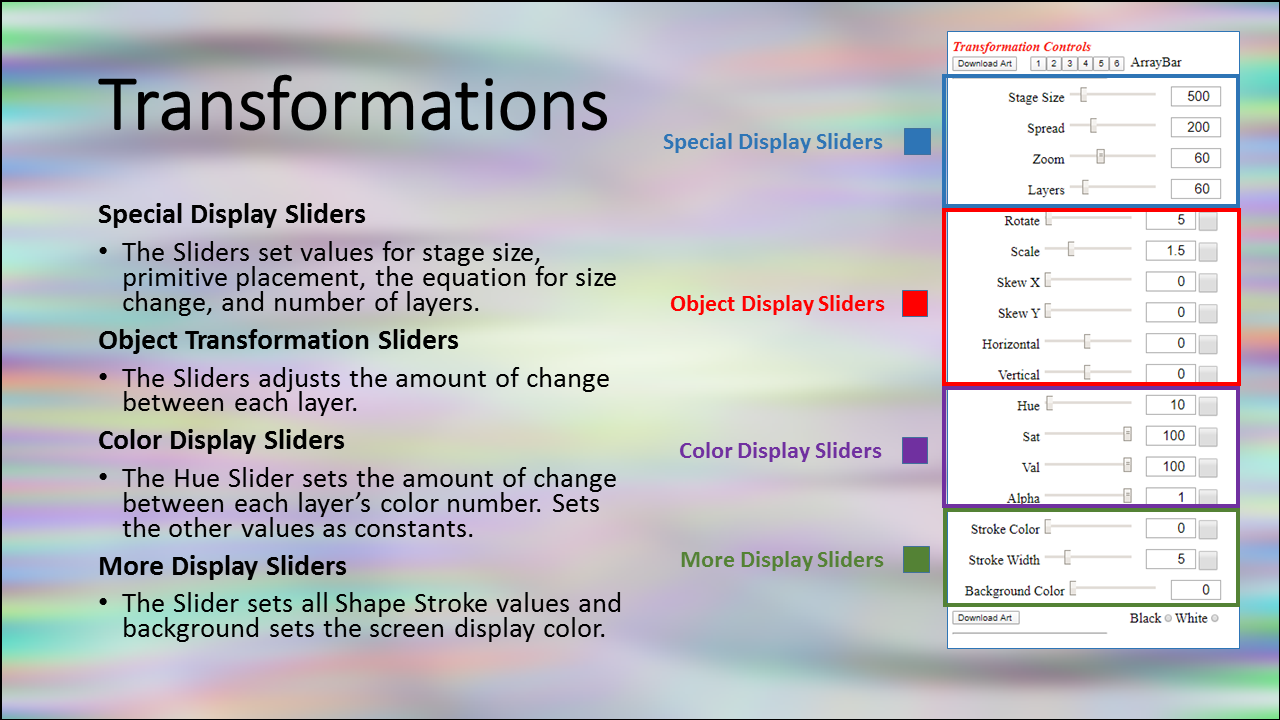Click the Sat slider handle
This screenshot has height=720, width=1280.
[1127, 435]
